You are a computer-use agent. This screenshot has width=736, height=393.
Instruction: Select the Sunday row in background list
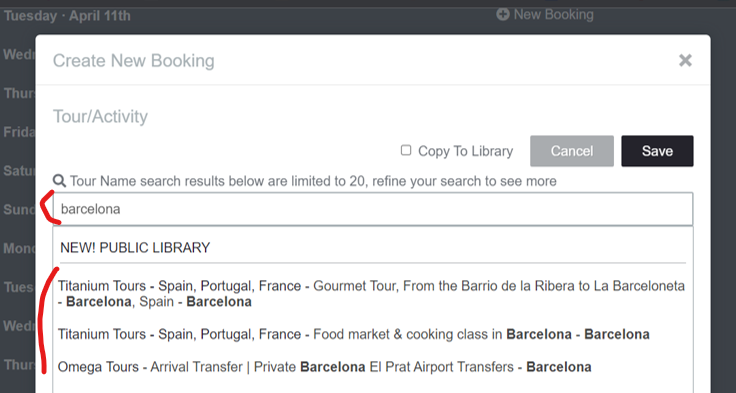pos(19,209)
